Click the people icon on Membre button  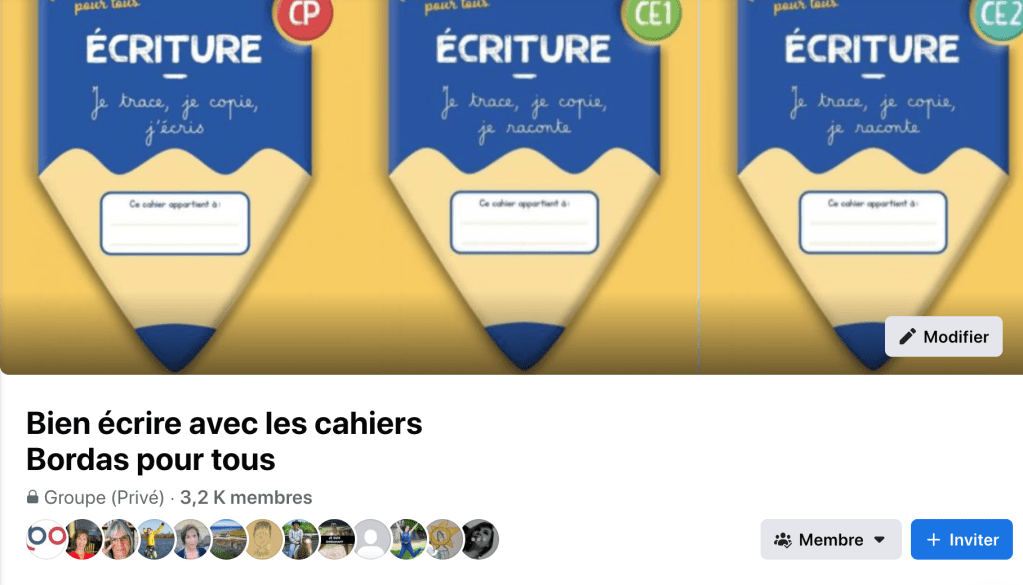coord(783,540)
